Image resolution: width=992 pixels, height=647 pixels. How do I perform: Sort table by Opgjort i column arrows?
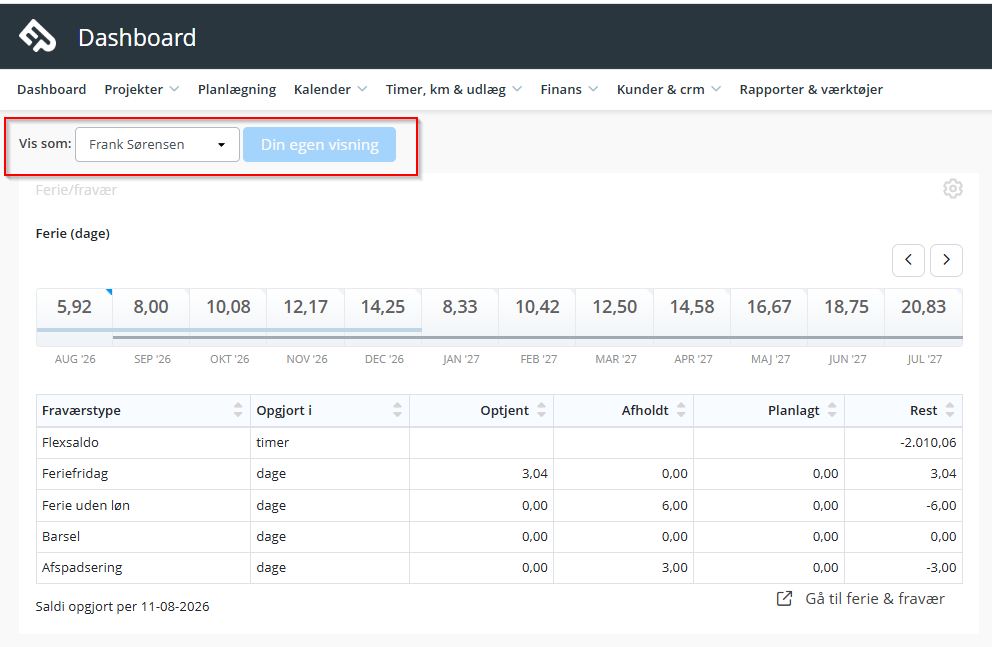397,410
